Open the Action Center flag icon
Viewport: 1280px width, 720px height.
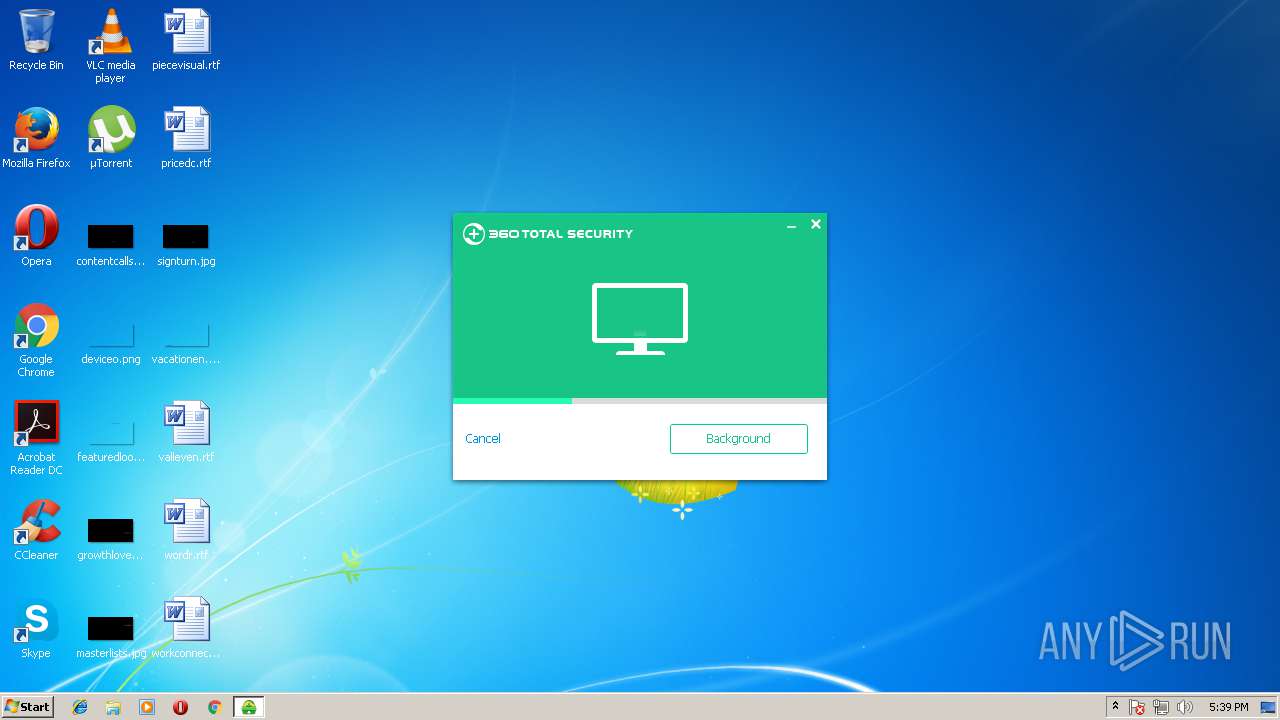click(1137, 707)
